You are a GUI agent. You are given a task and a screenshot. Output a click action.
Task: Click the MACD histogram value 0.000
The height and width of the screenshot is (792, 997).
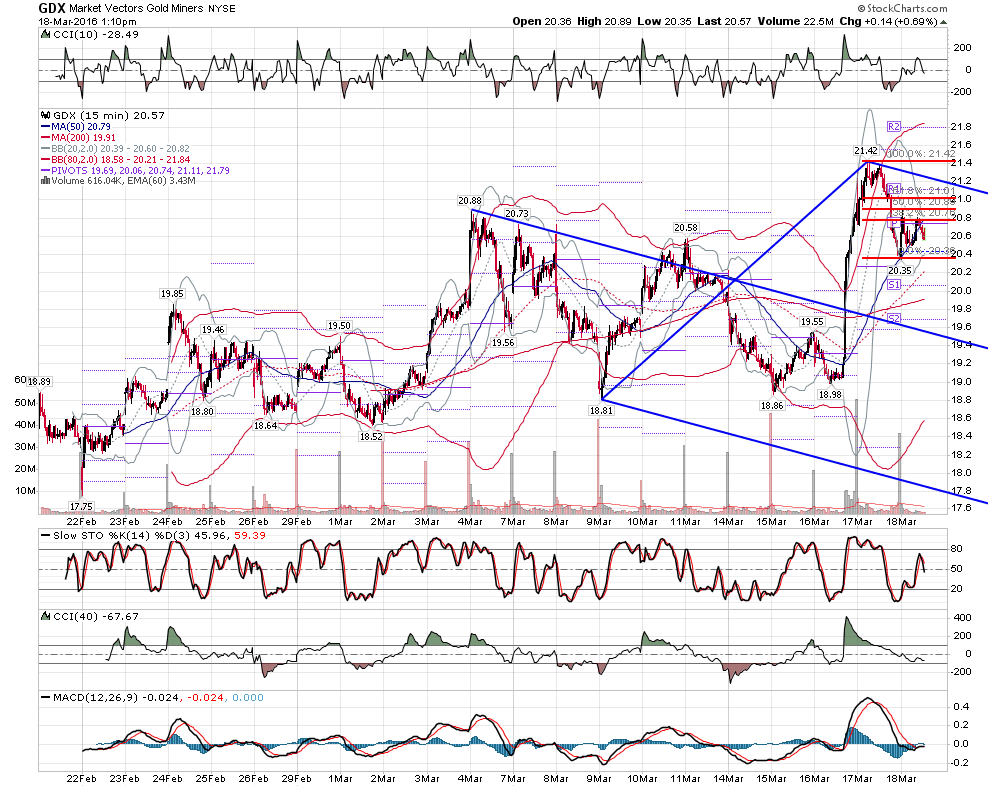(x=248, y=697)
